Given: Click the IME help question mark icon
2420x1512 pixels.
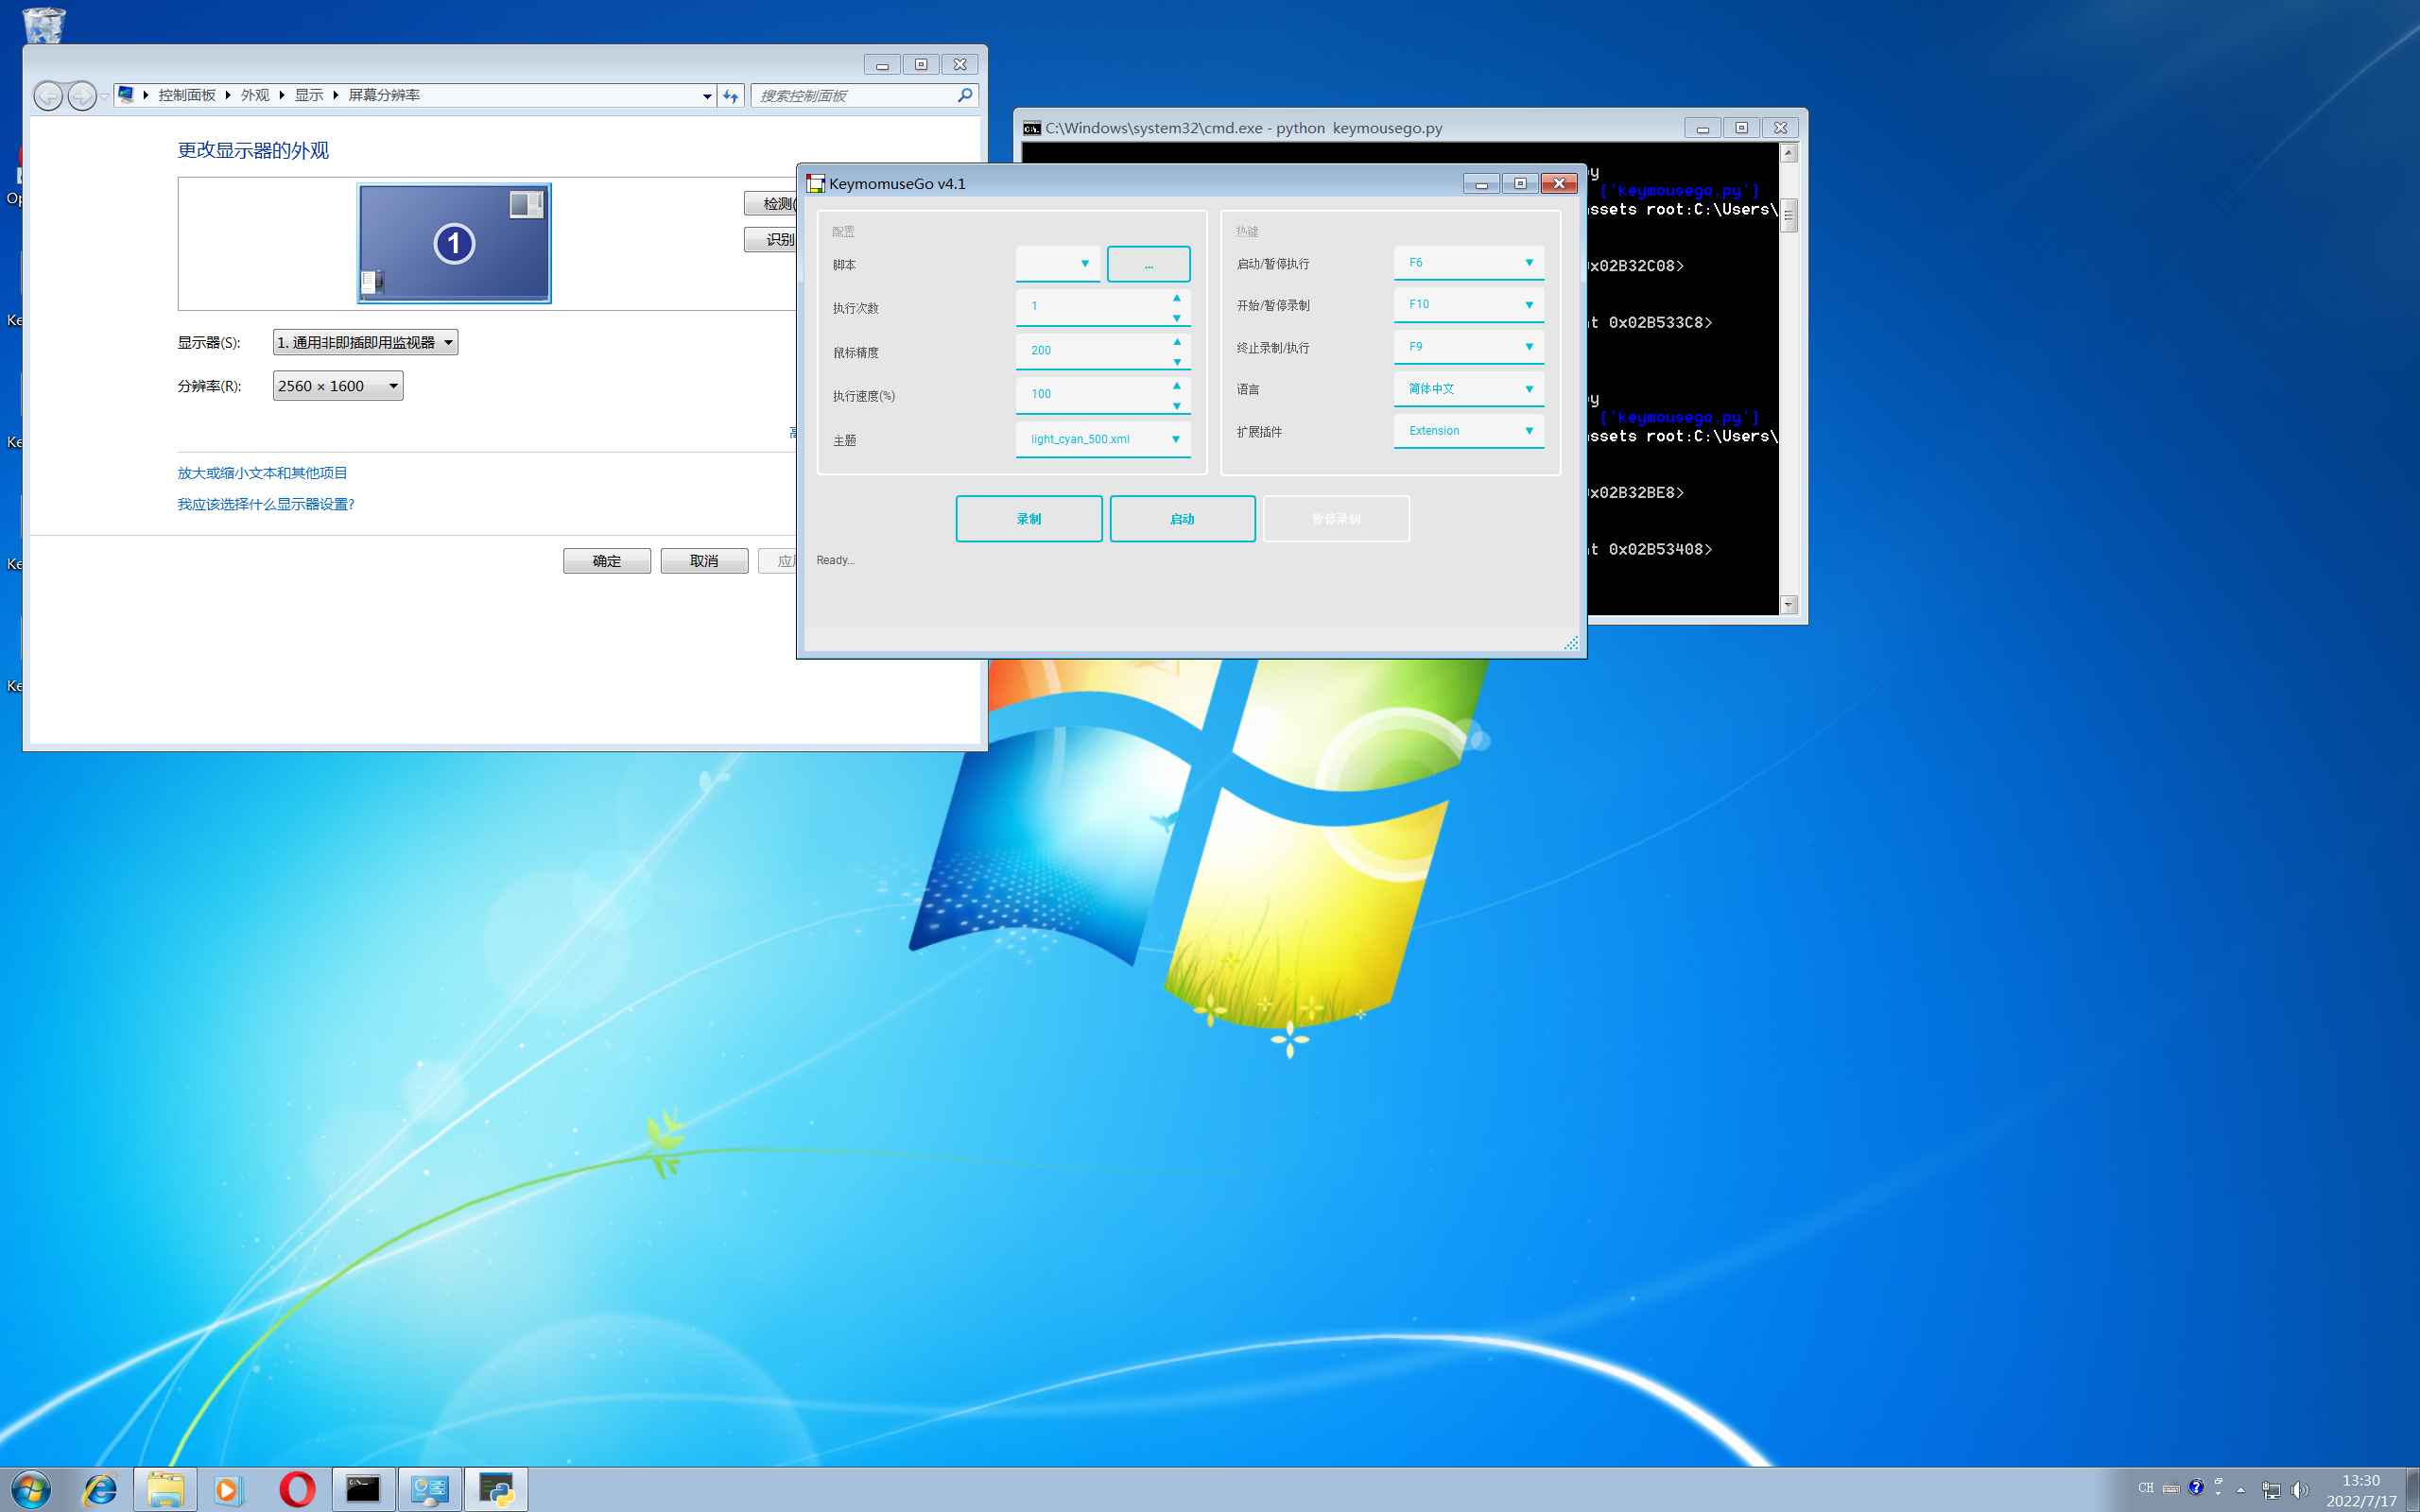Looking at the screenshot, I should tap(2196, 1487).
